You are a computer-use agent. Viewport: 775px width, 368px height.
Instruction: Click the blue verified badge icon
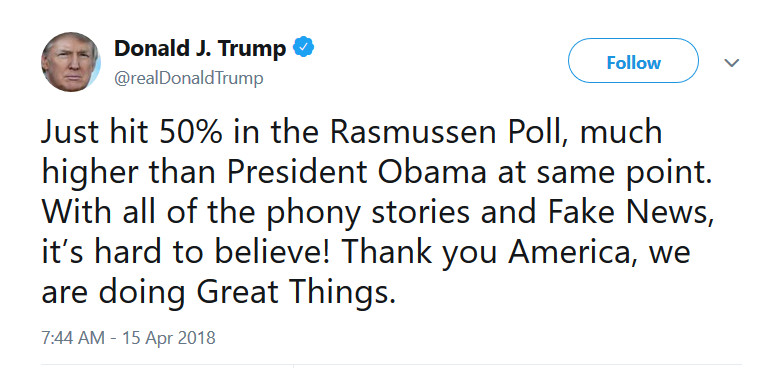(303, 48)
